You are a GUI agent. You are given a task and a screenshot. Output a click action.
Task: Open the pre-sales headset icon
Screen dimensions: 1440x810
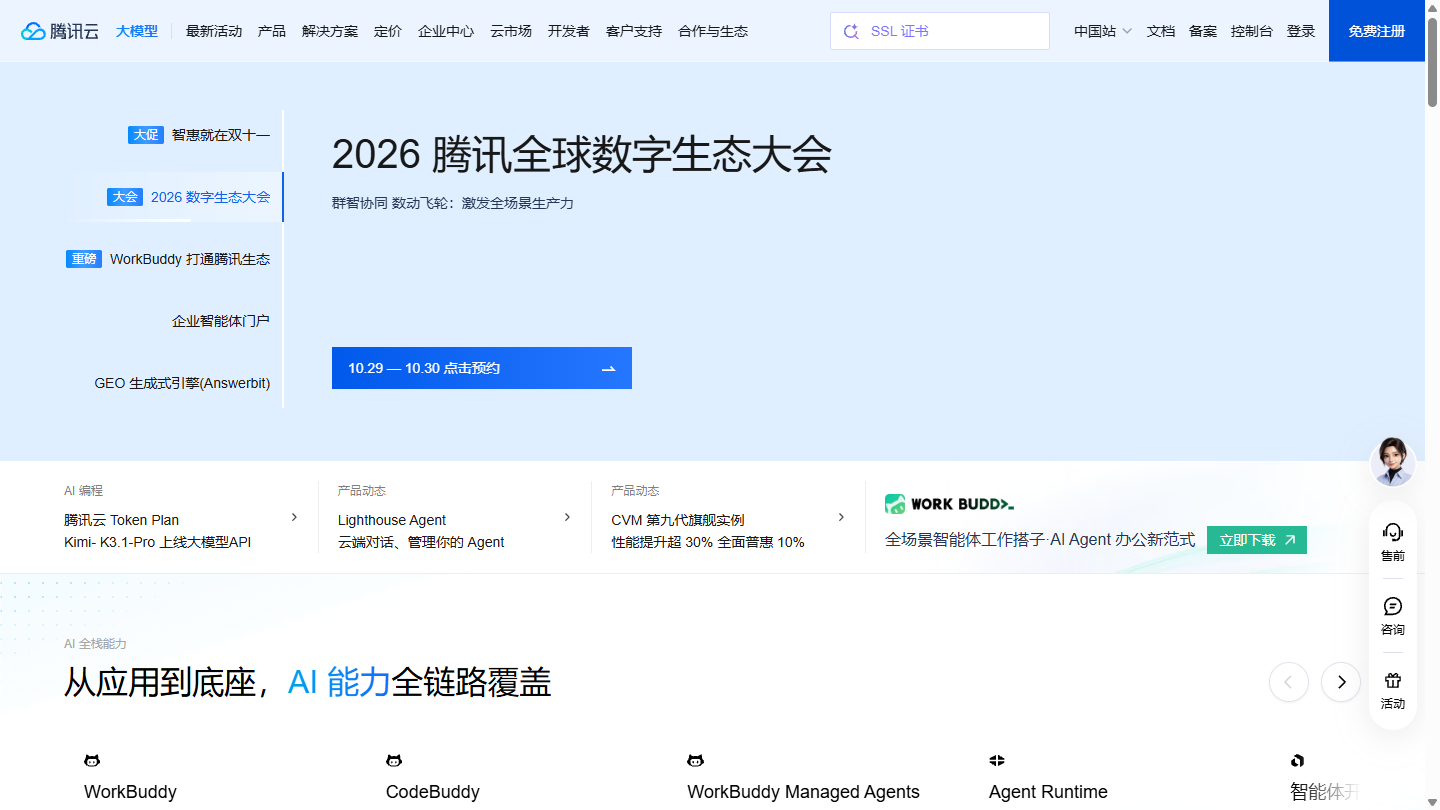(1393, 531)
